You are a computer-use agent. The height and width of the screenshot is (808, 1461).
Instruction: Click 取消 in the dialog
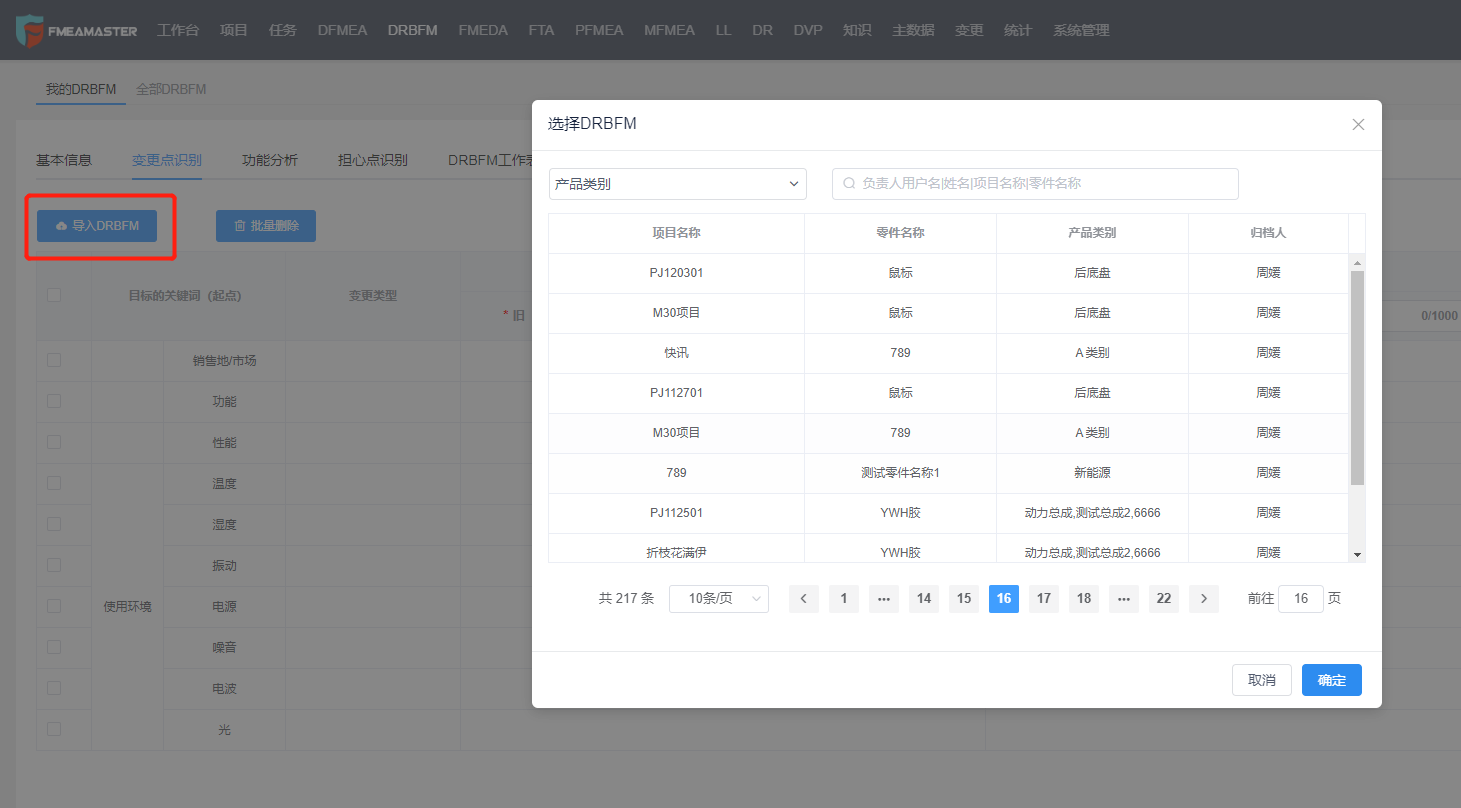(1262, 680)
